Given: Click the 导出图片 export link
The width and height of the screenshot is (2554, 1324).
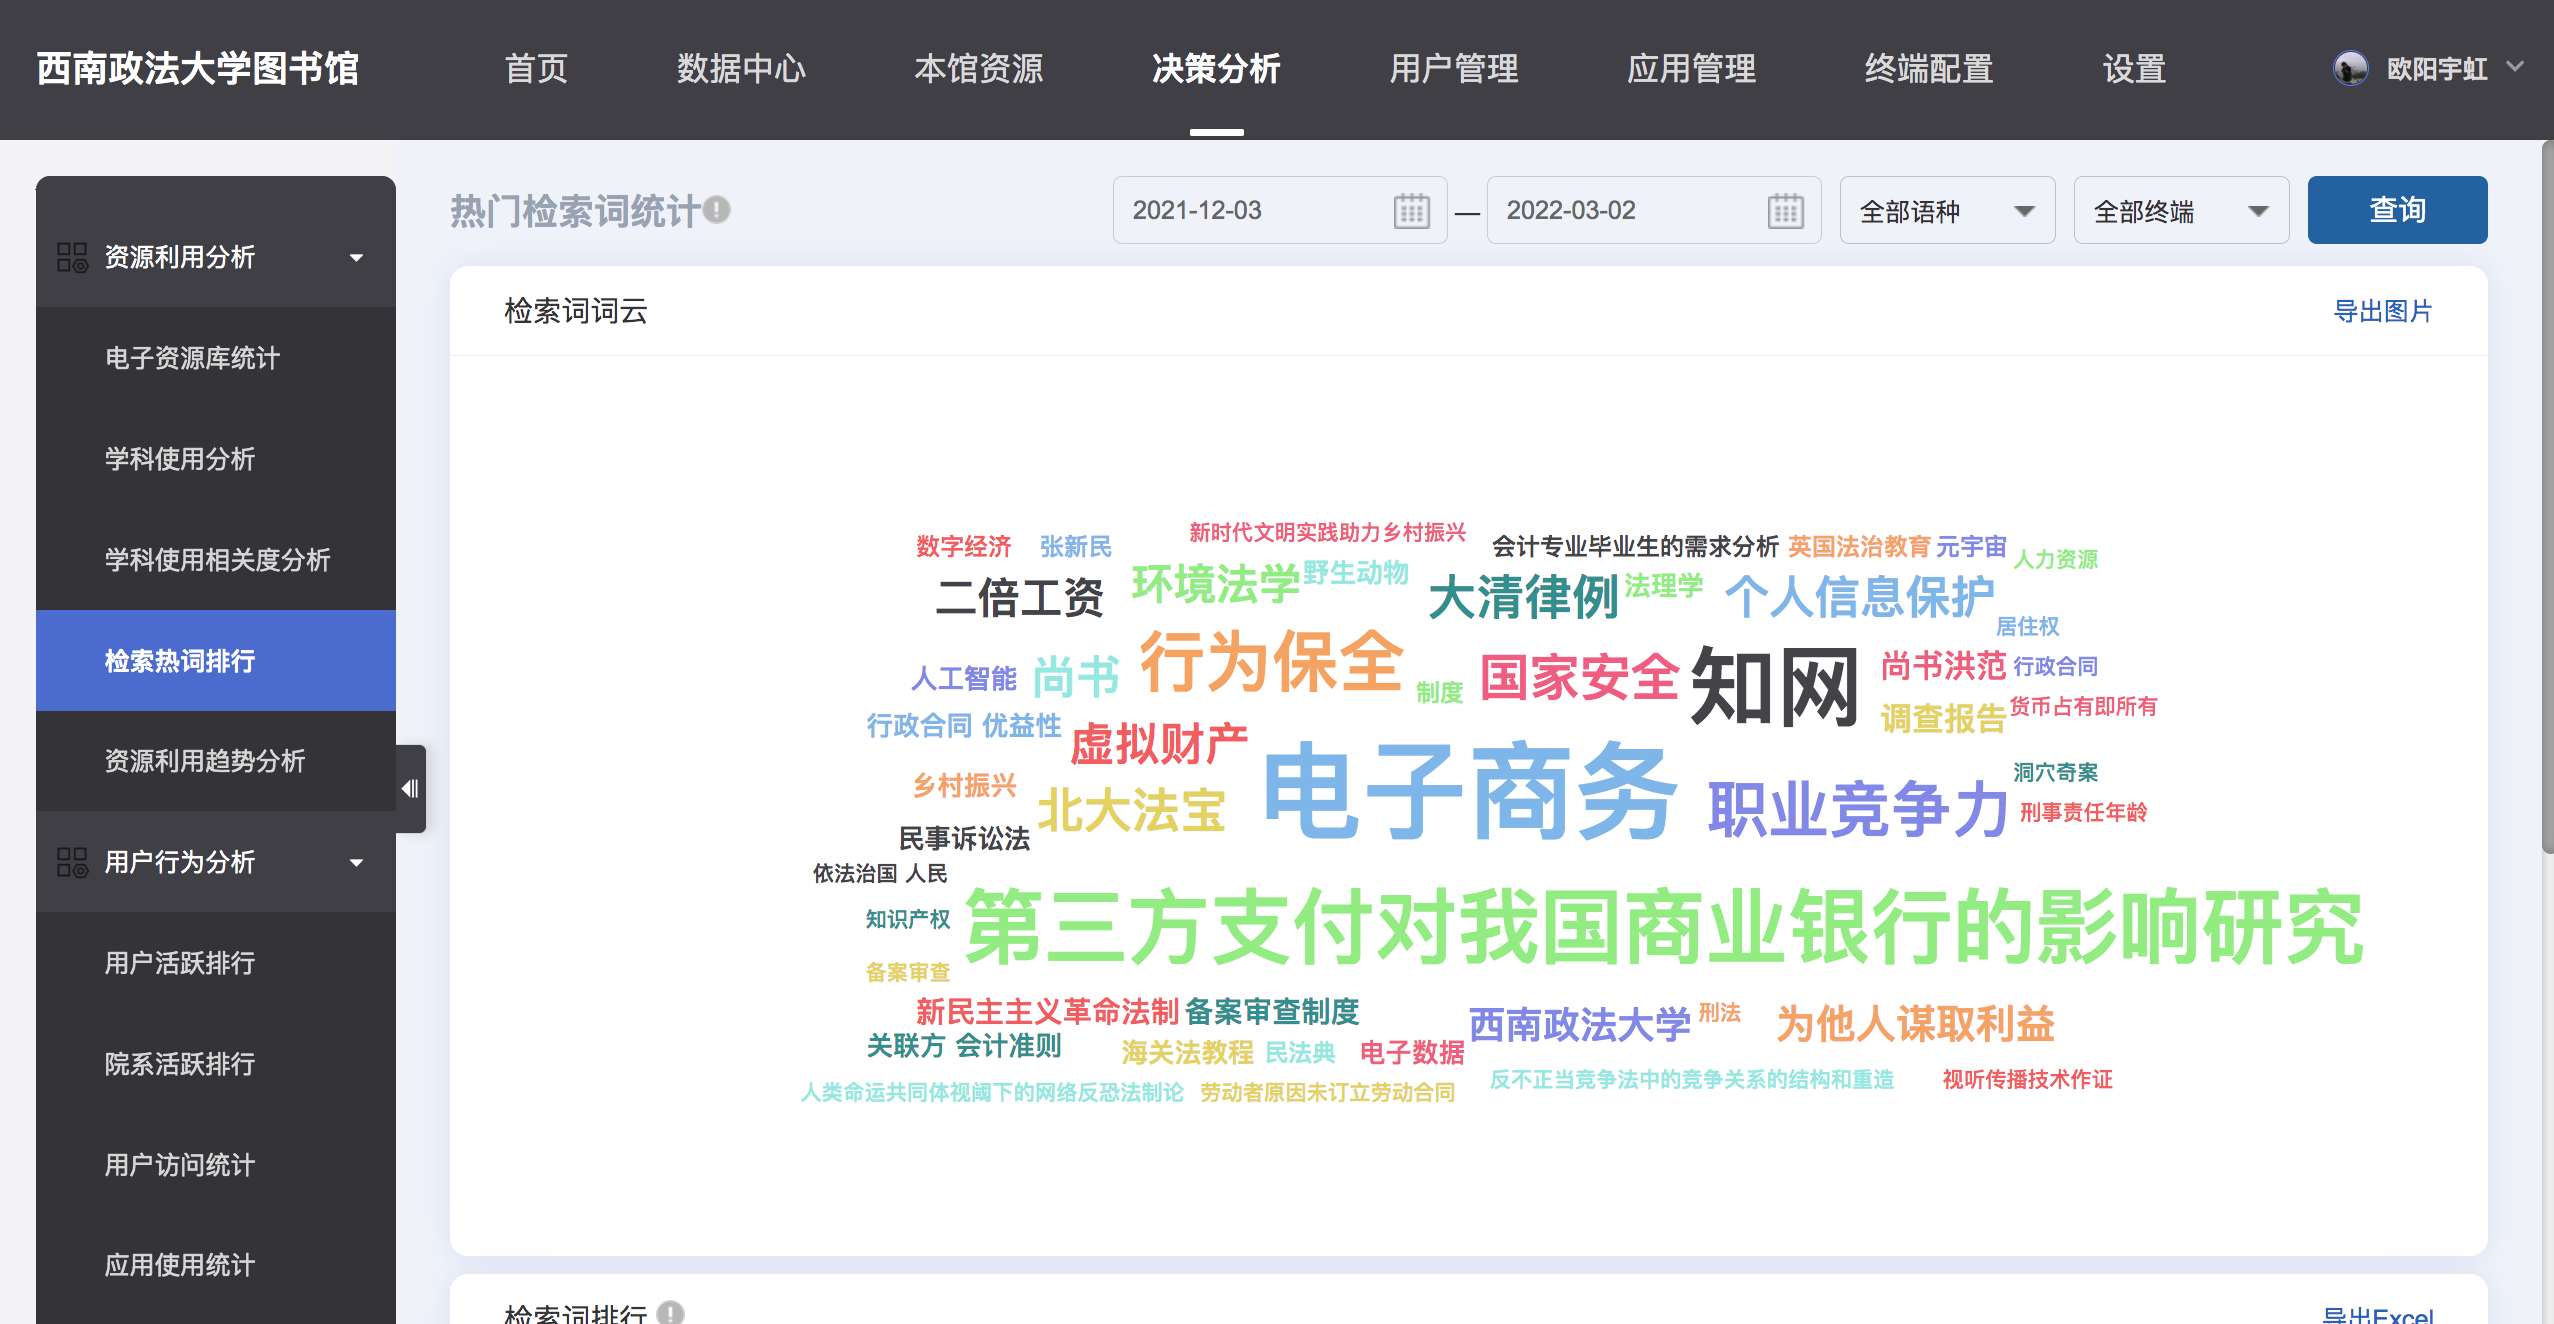Looking at the screenshot, I should pos(2381,311).
